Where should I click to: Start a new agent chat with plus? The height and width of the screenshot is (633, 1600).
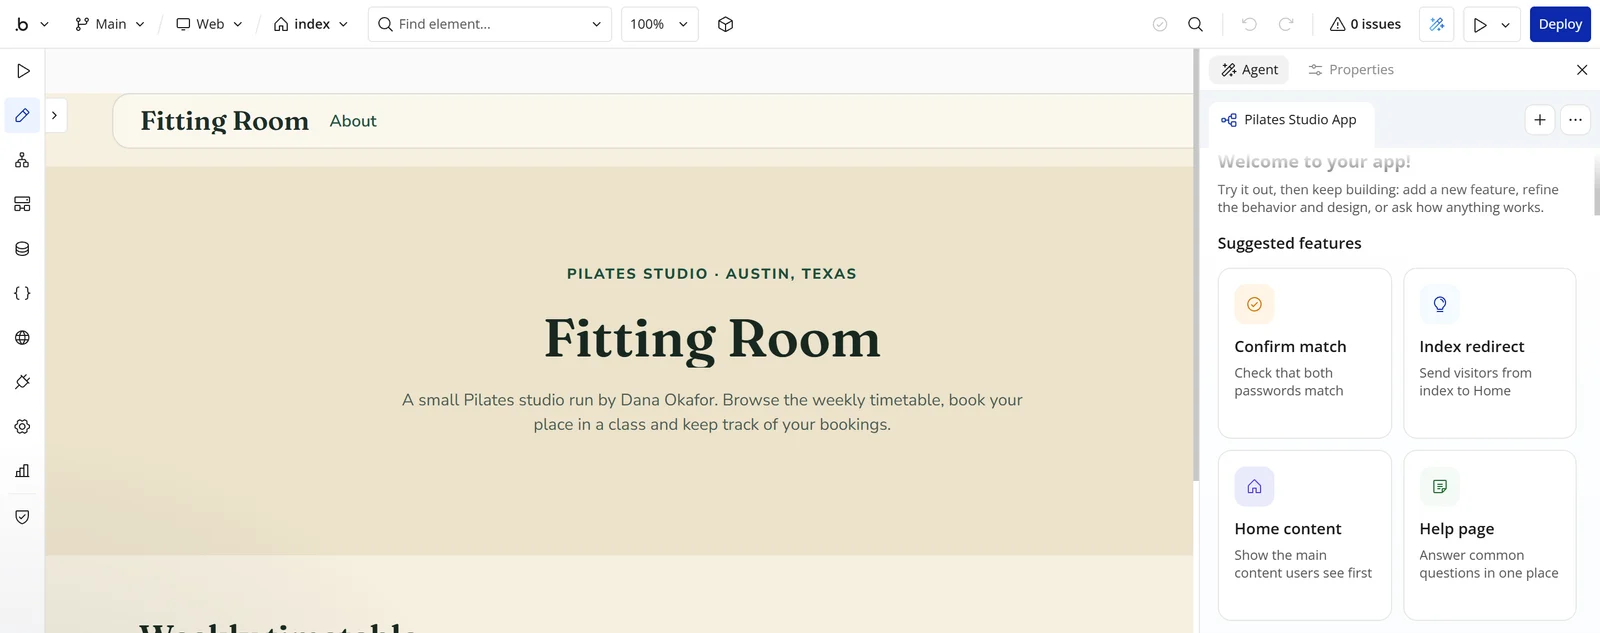(1540, 120)
